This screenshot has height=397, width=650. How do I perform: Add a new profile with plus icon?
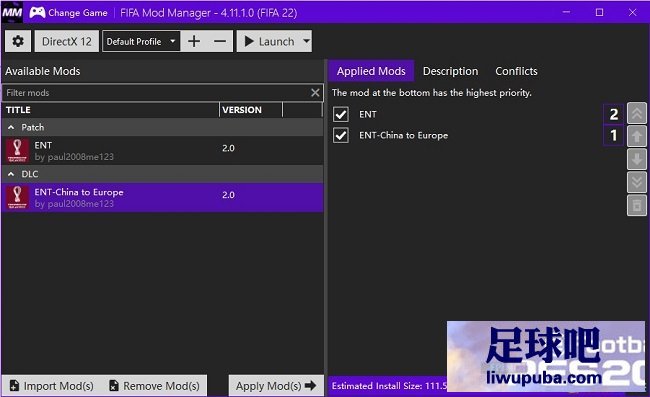(x=194, y=41)
